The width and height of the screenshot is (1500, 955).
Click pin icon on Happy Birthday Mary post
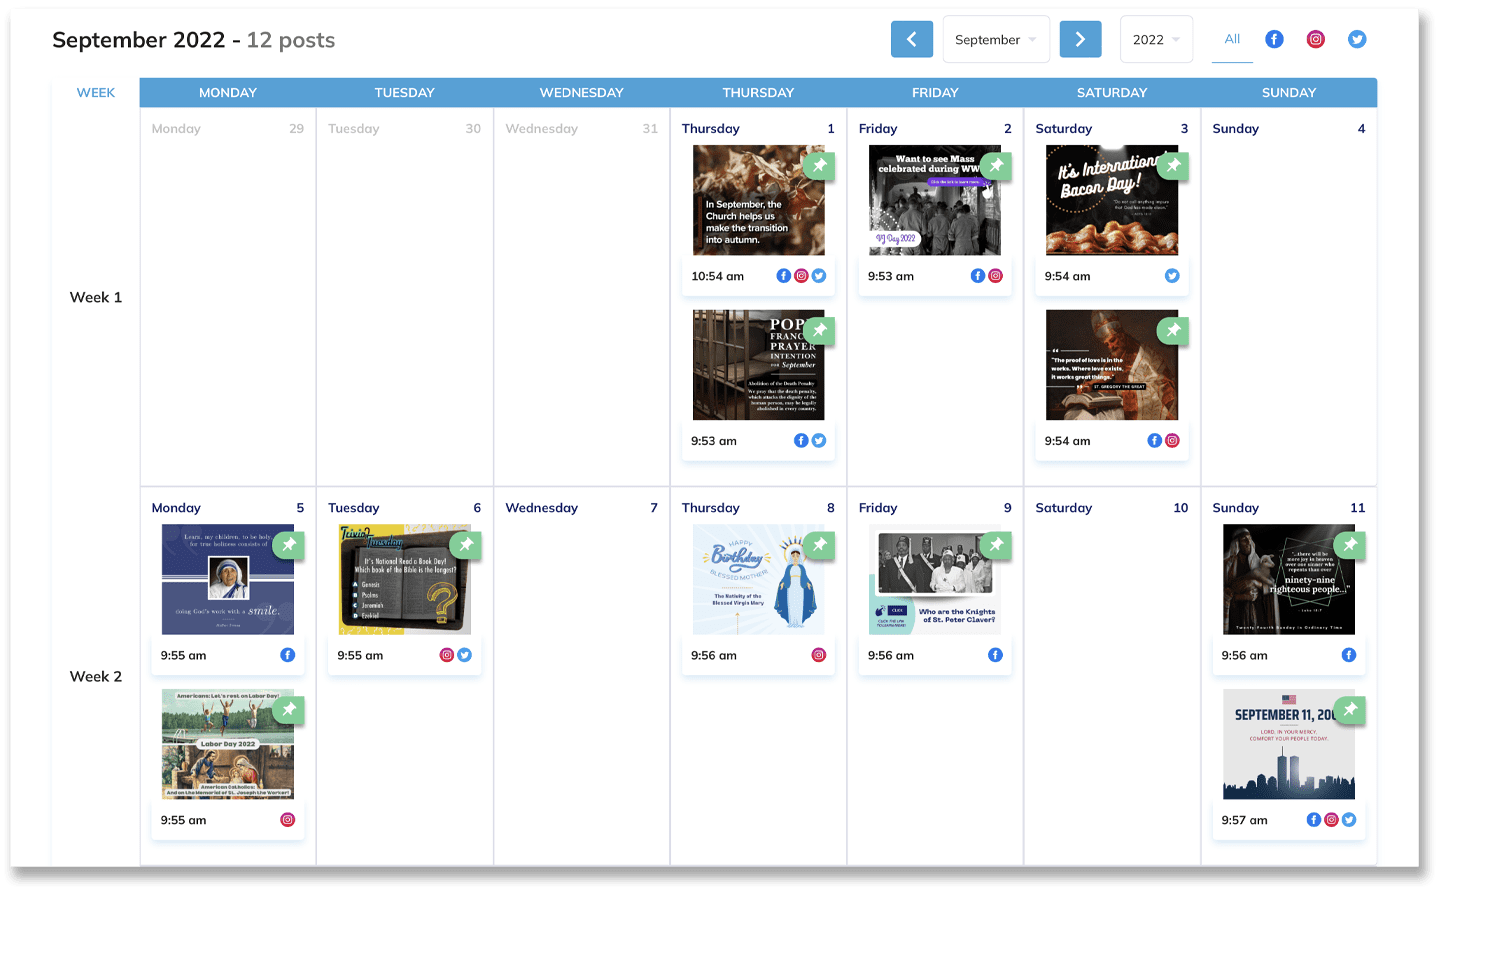[x=819, y=544]
